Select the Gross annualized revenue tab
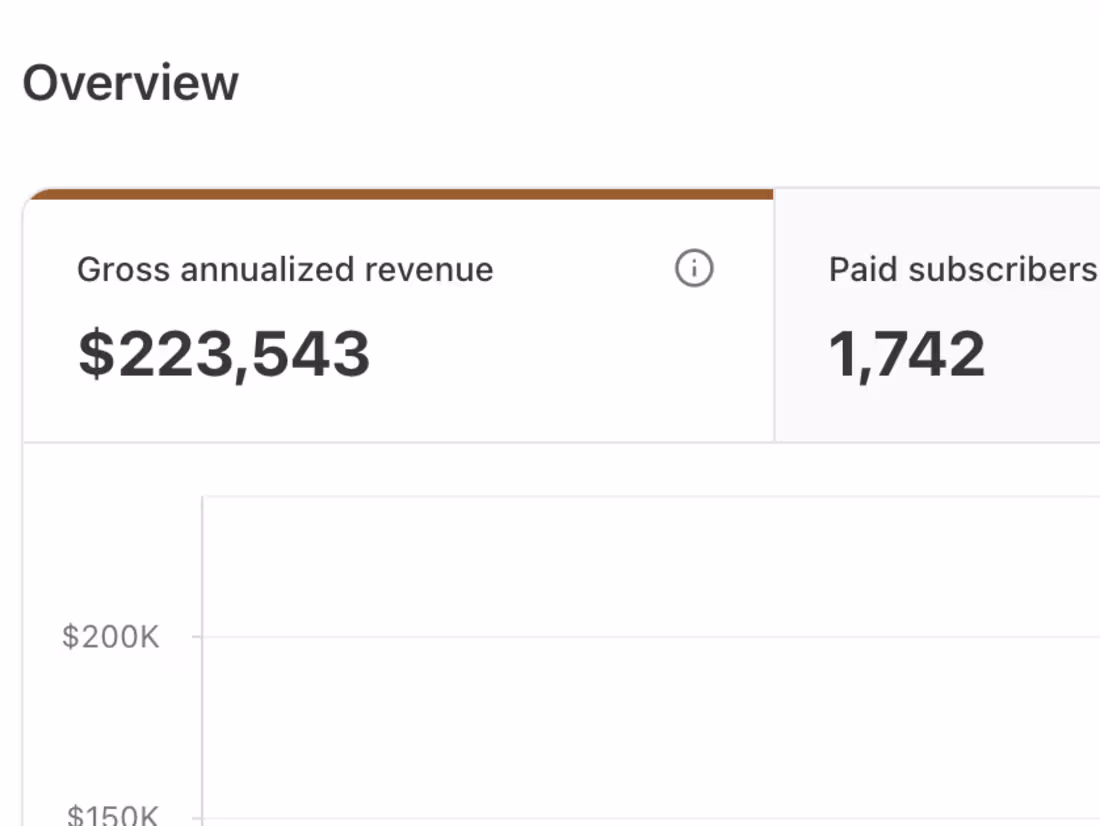 point(398,316)
